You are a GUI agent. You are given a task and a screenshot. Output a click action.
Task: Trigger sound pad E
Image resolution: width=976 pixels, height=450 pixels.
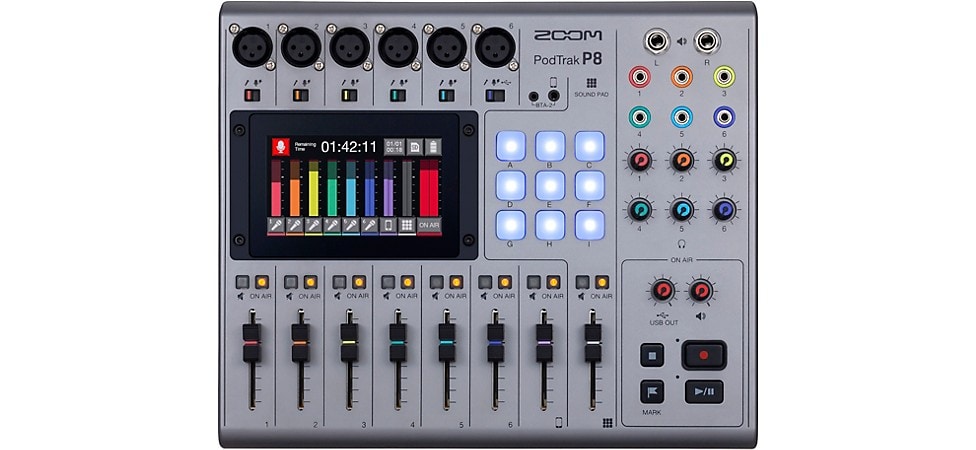coord(550,185)
